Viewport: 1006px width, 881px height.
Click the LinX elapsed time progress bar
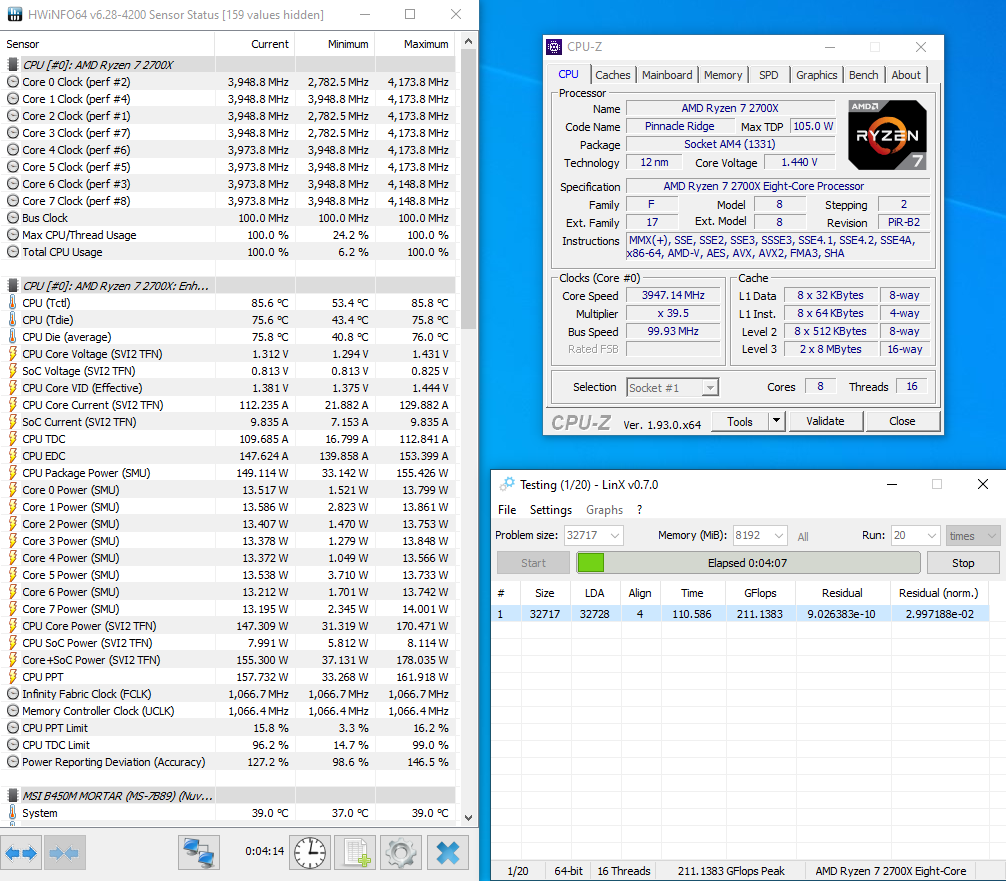(x=748, y=563)
